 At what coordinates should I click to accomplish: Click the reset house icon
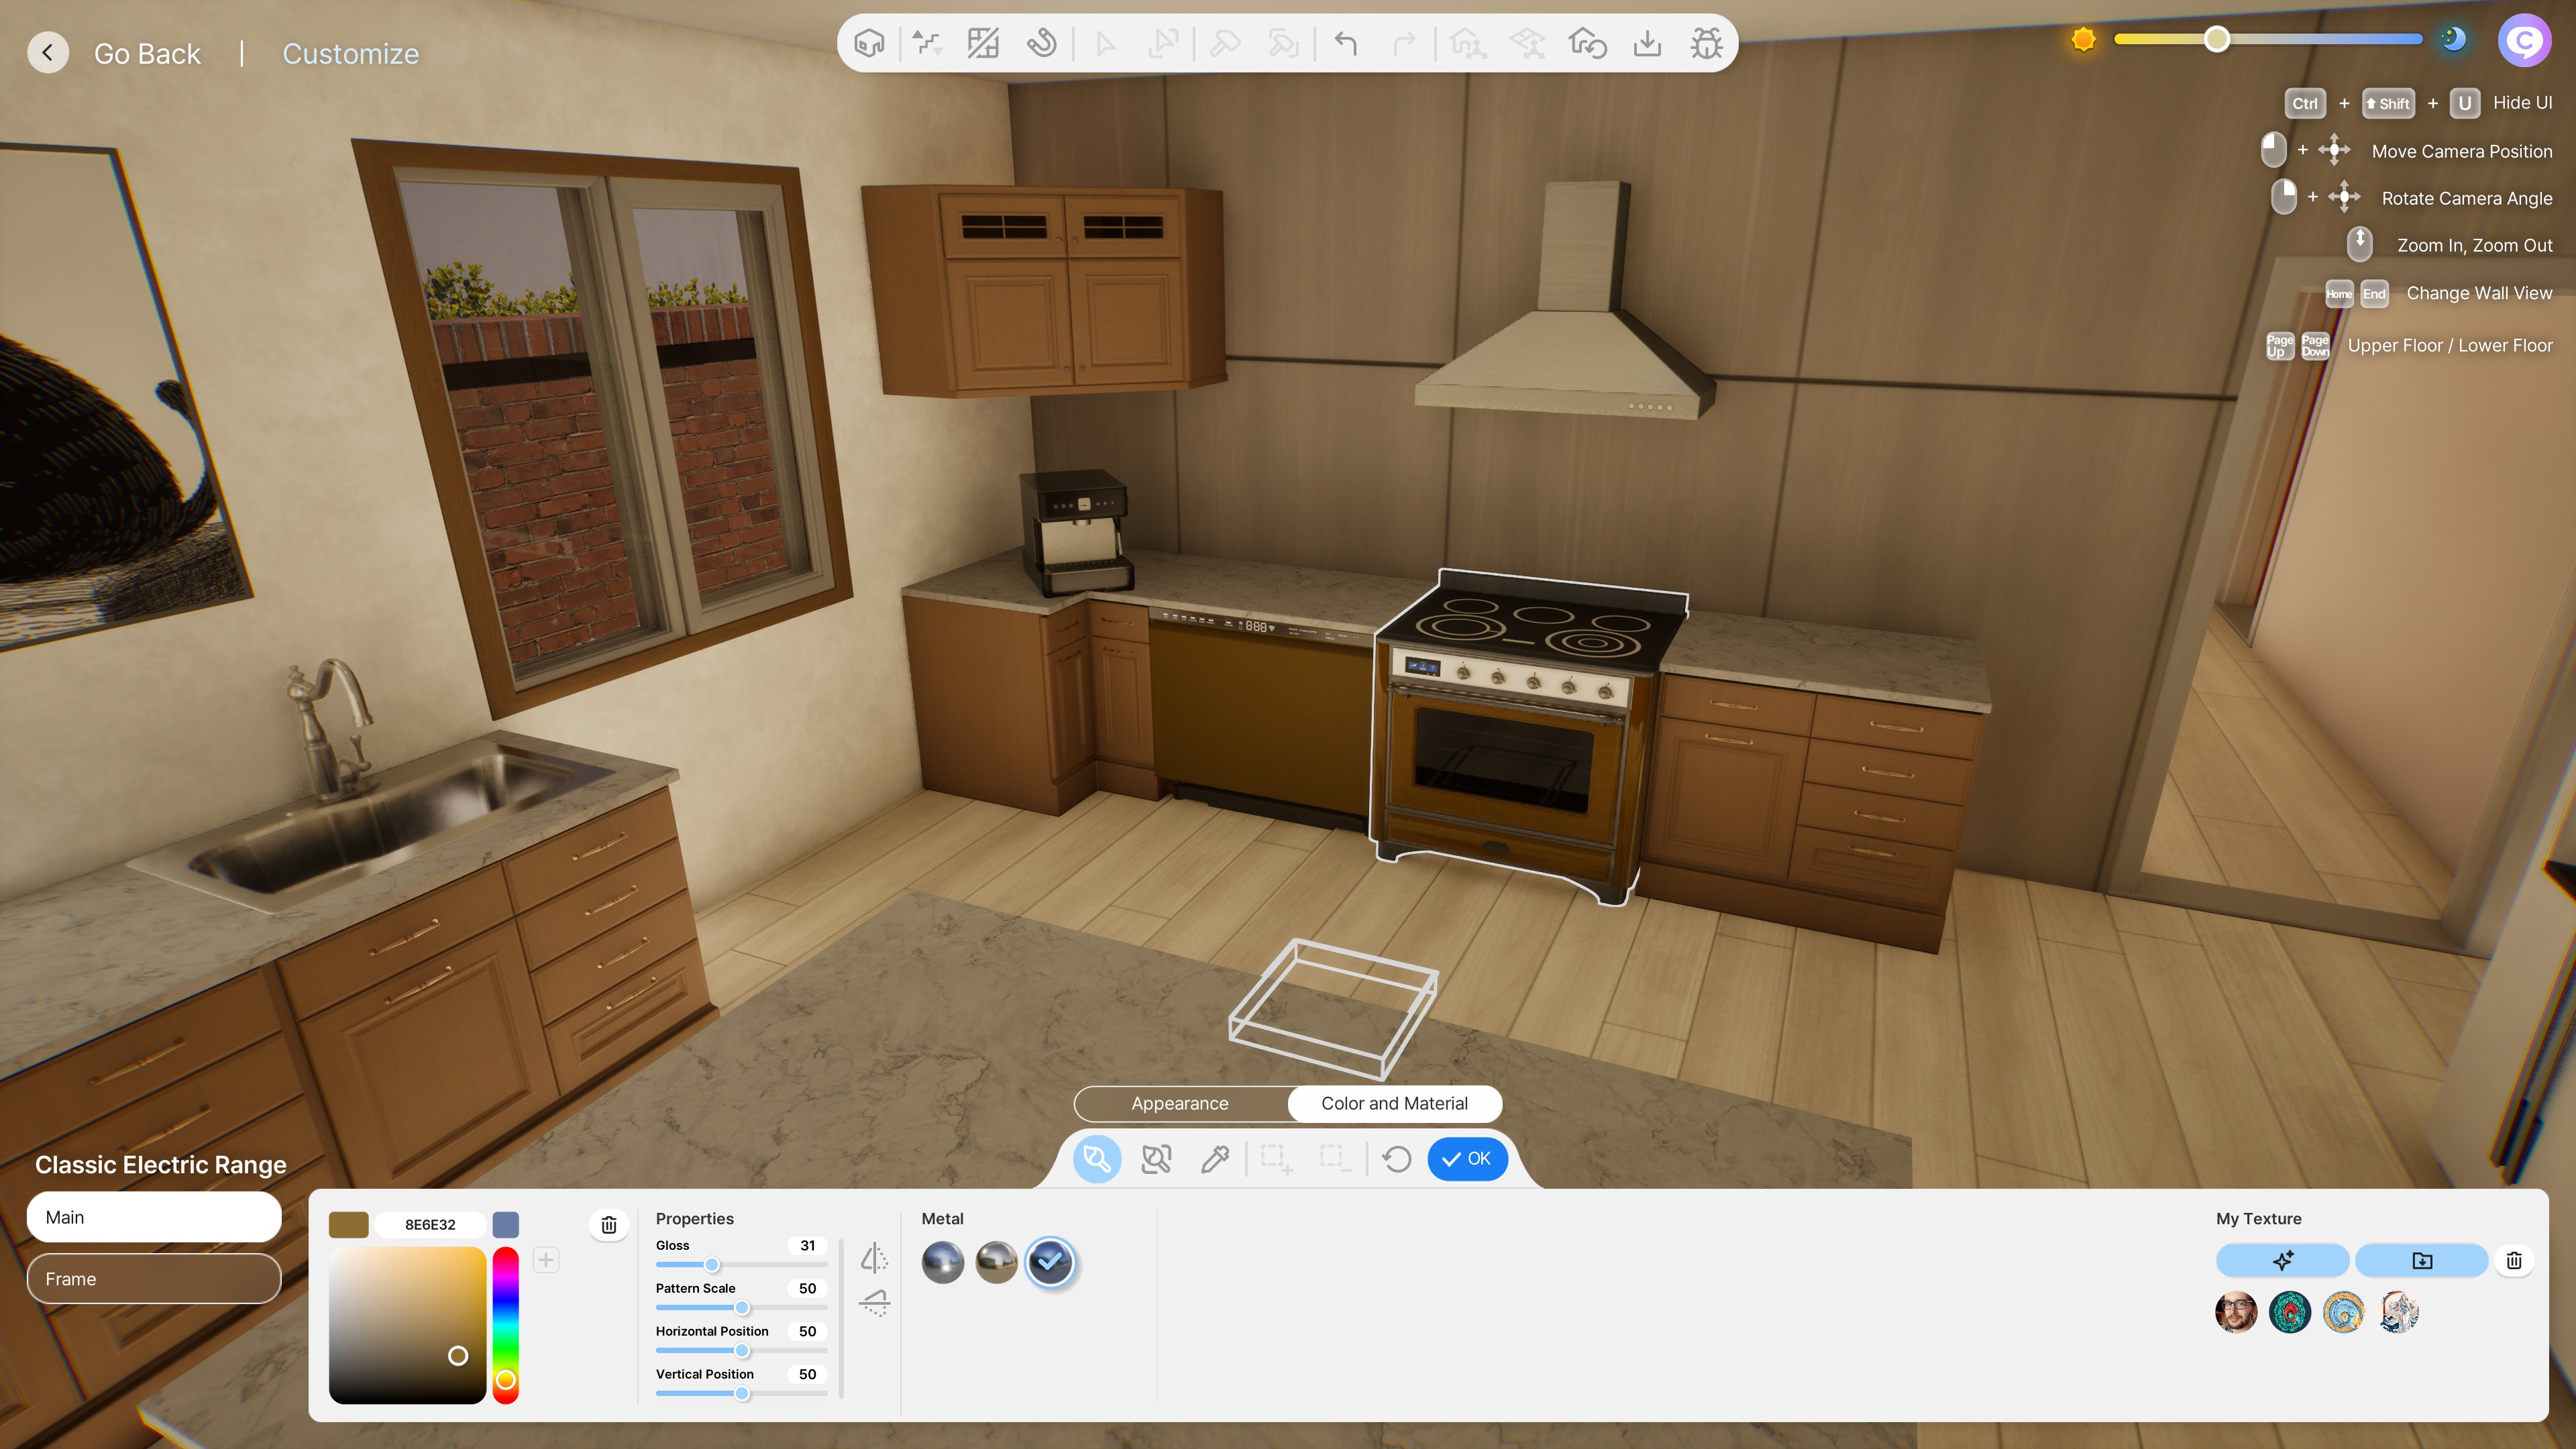(1587, 43)
